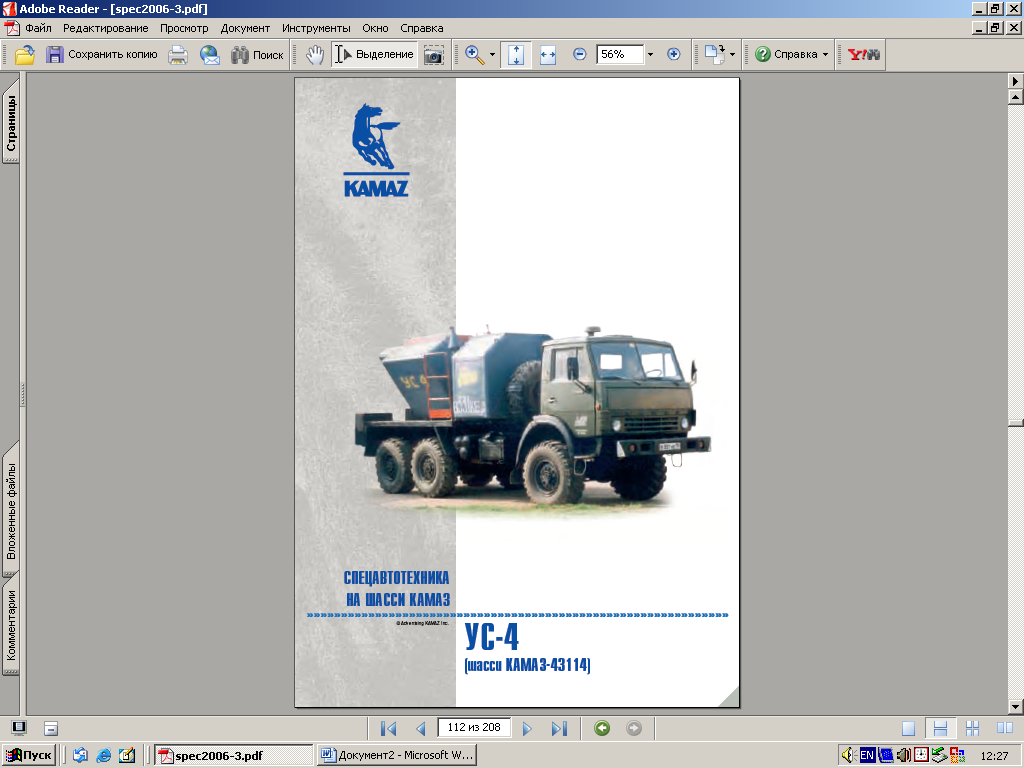The height and width of the screenshot is (768, 1024).
Task: Launch Outlook Express from quick launch
Action: pyautogui.click(x=80, y=756)
